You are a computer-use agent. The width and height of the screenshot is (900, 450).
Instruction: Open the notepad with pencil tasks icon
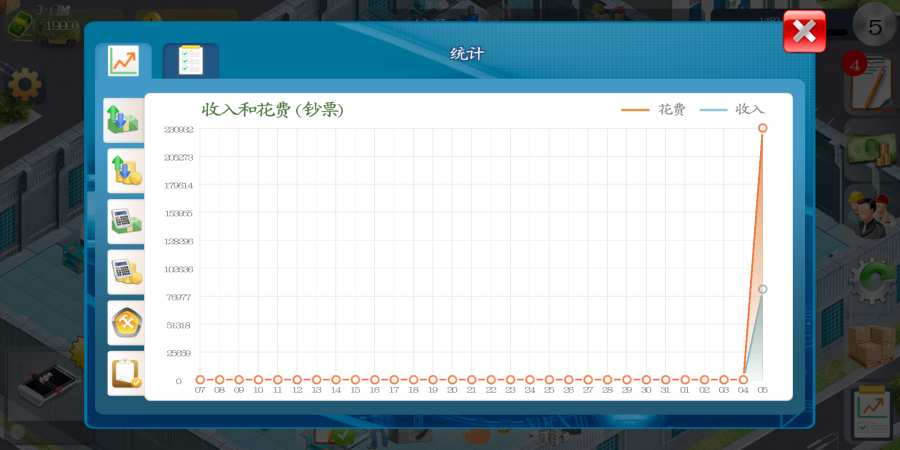pyautogui.click(x=872, y=84)
